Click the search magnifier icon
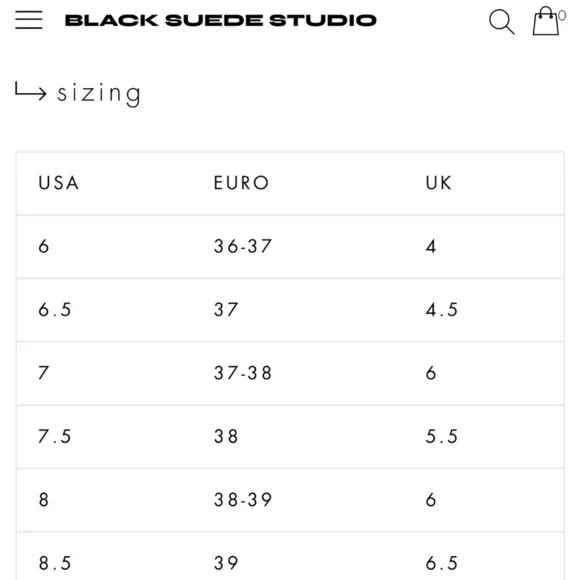 501,22
